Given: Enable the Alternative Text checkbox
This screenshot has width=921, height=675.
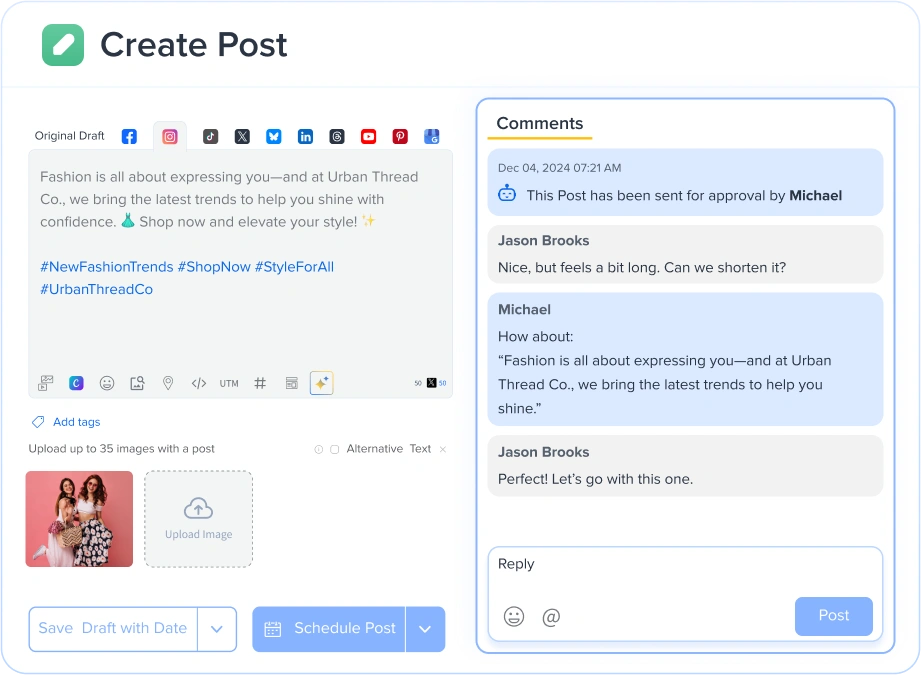Looking at the screenshot, I should (x=333, y=449).
